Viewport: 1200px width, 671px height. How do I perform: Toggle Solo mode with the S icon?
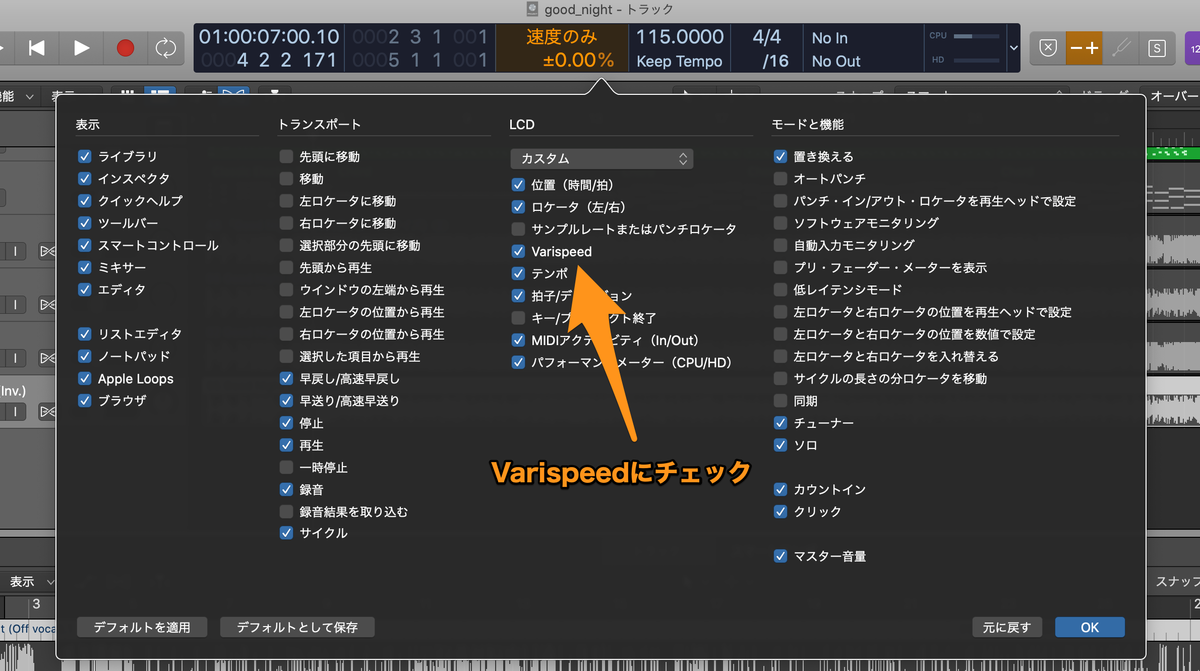1155,47
